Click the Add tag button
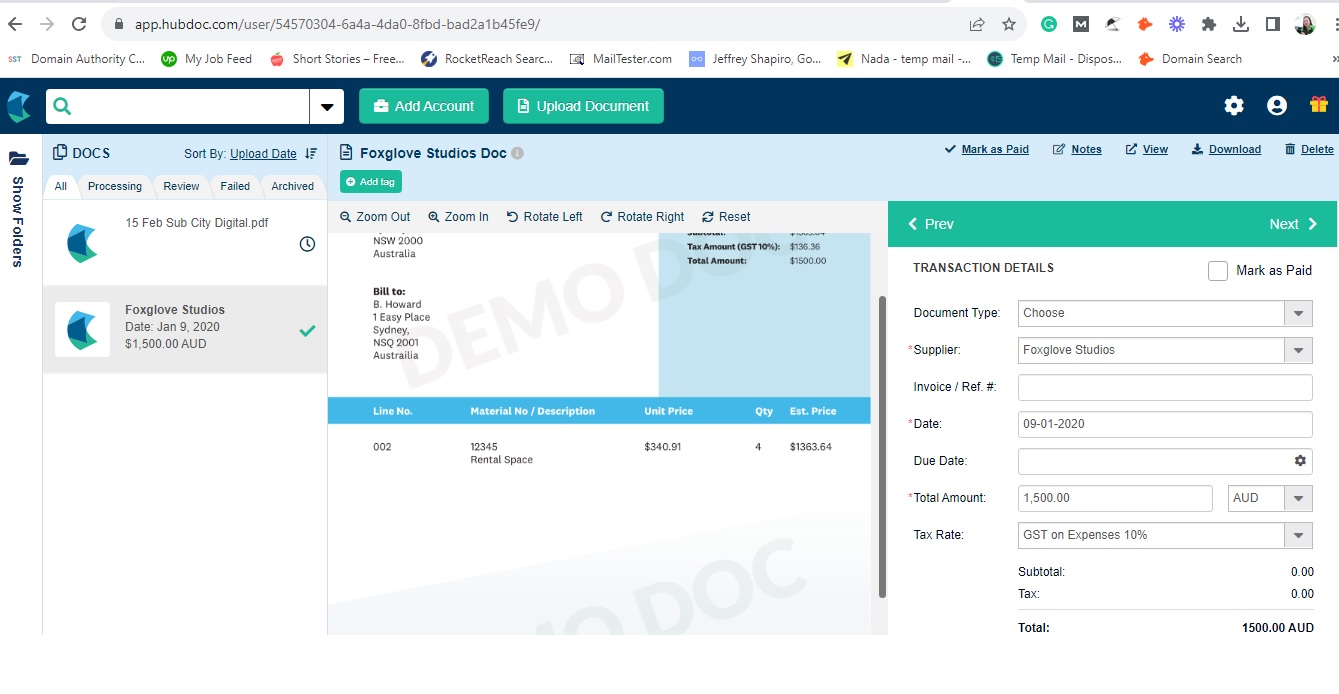The height and width of the screenshot is (694, 1339). (371, 182)
